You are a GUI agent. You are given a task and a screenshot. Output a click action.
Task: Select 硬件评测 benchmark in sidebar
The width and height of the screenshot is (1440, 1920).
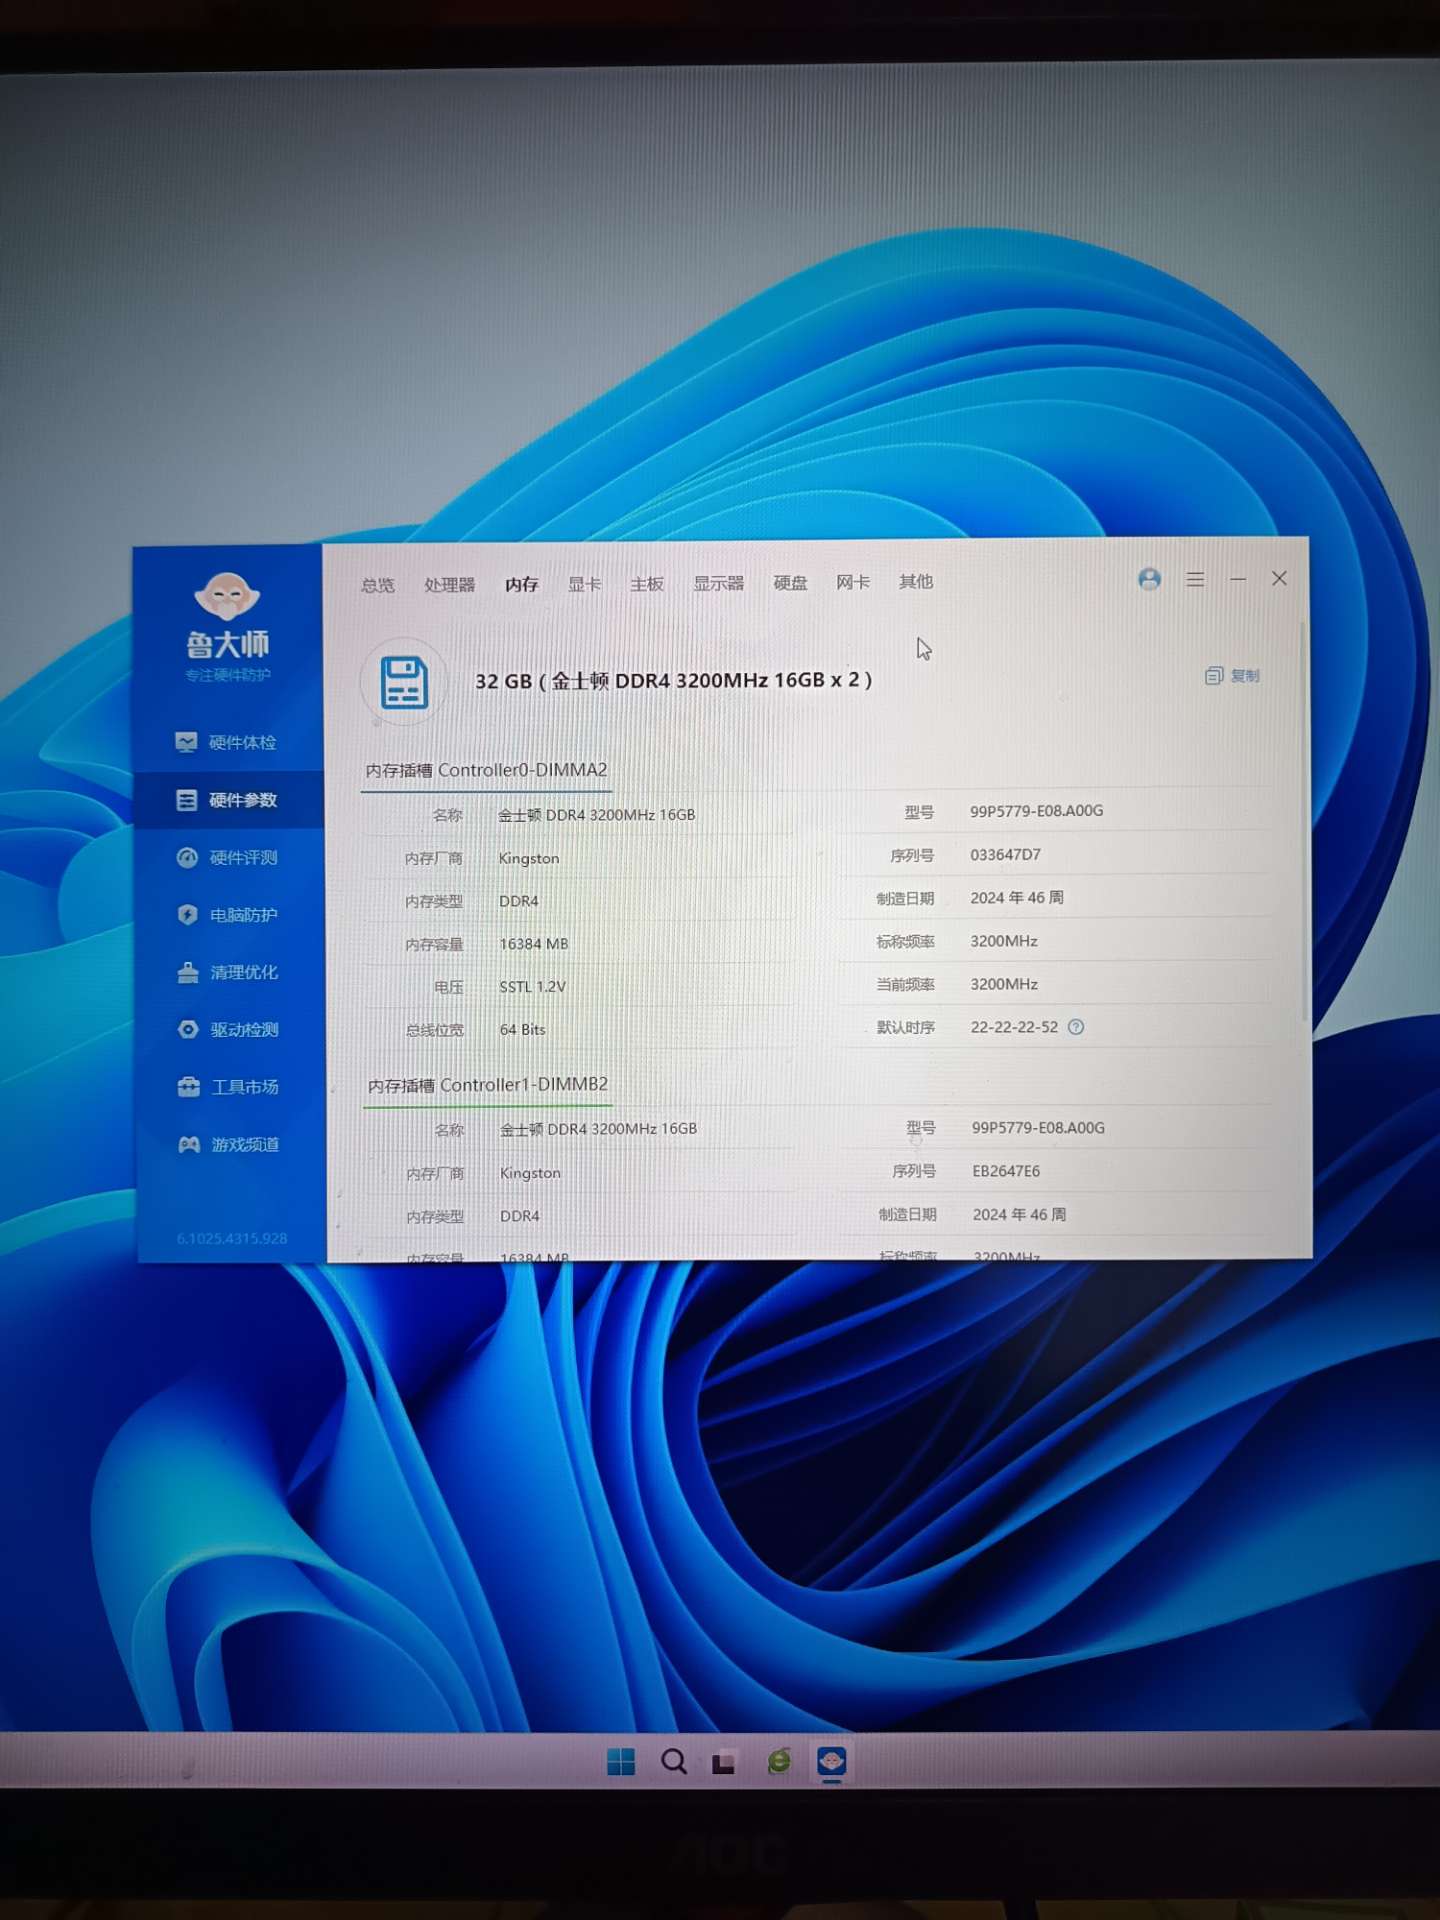pos(228,858)
